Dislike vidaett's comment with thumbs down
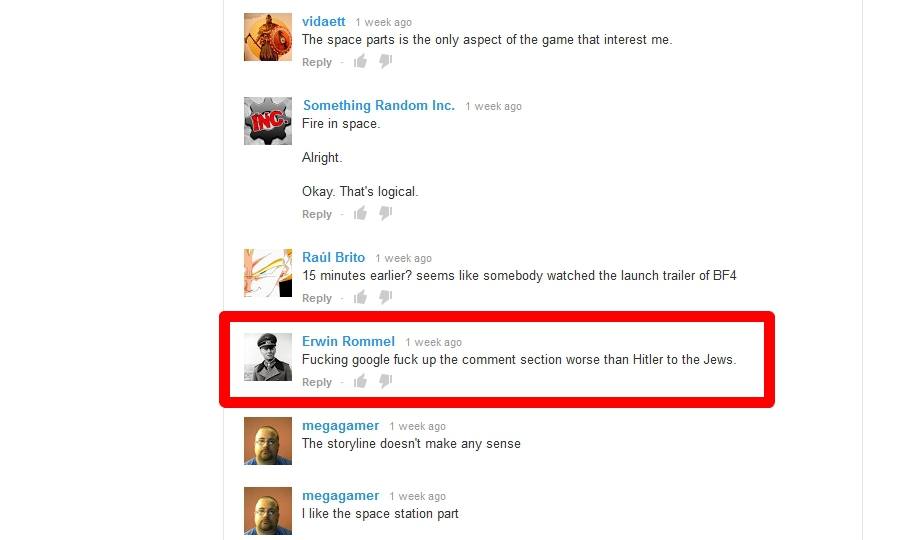 click(x=386, y=61)
